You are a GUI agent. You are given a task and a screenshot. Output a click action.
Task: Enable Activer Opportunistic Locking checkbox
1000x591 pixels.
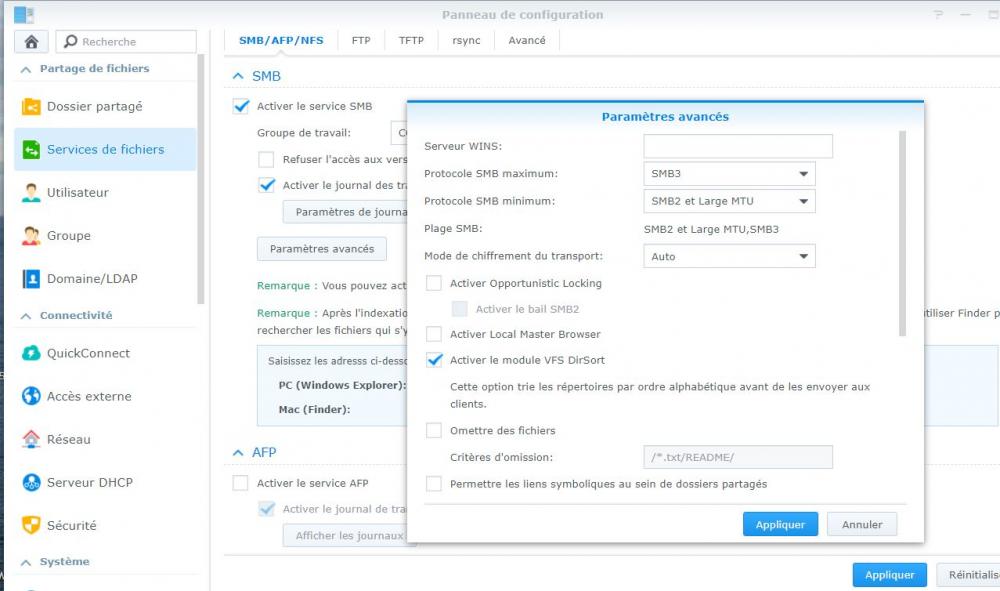click(434, 283)
